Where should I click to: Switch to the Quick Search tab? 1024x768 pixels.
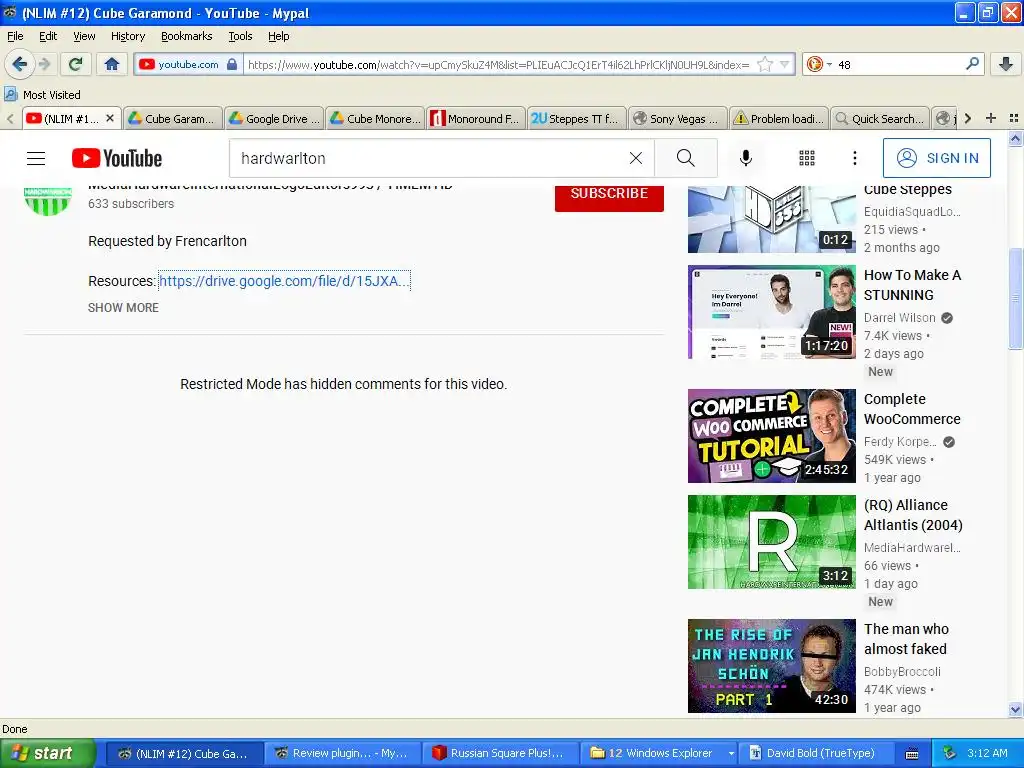(880, 118)
